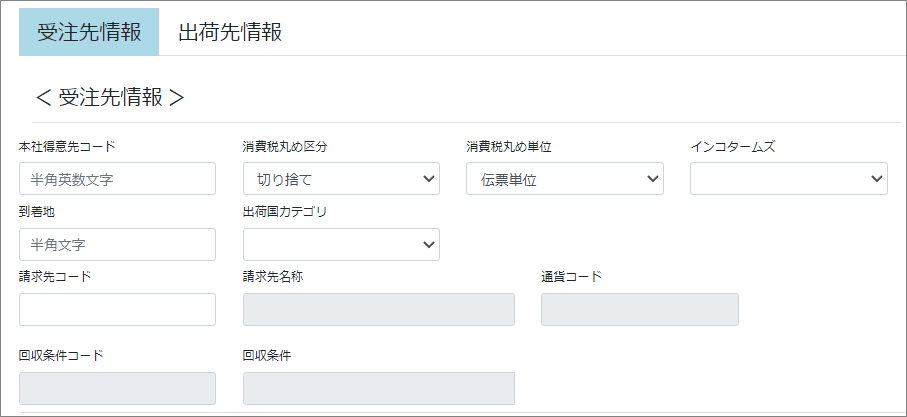907x417 pixels.
Task: Click the 出荷国カテゴリ label text
Action: [x=285, y=212]
